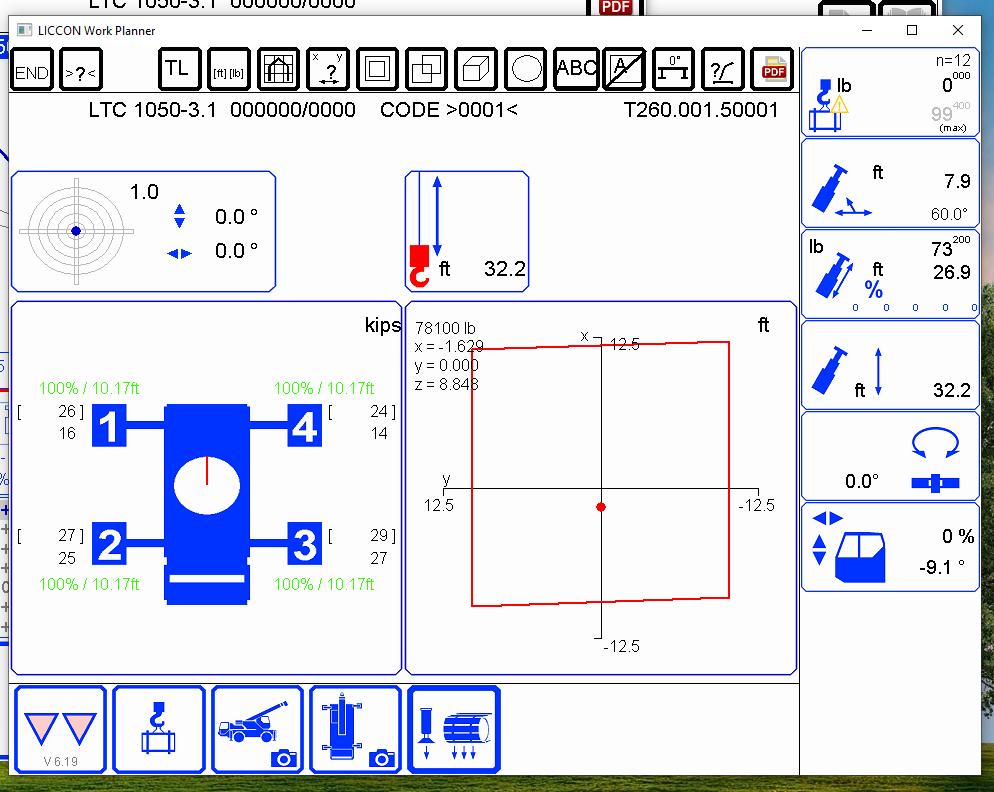
Task: Maximize the LICCON Work Planner window
Action: 912,30
